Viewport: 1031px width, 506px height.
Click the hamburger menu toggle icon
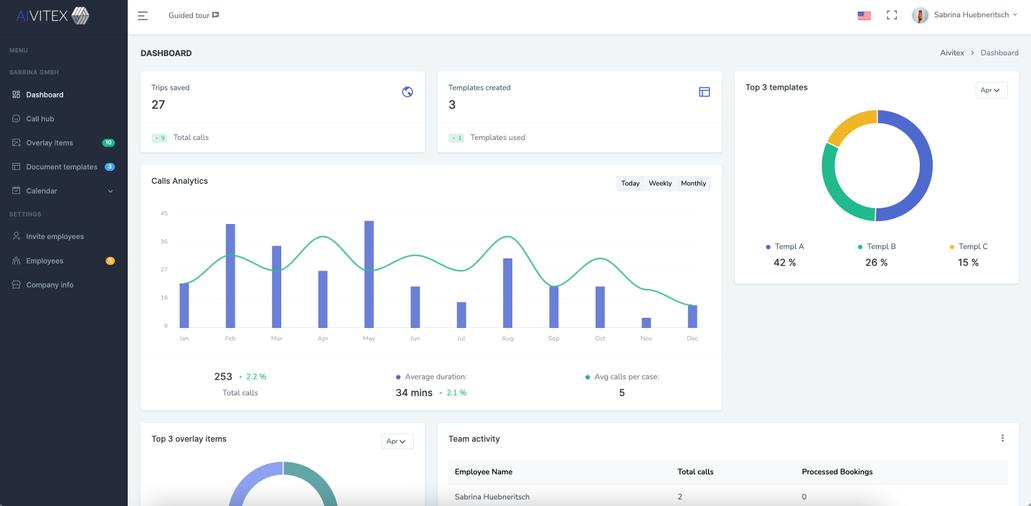click(143, 16)
